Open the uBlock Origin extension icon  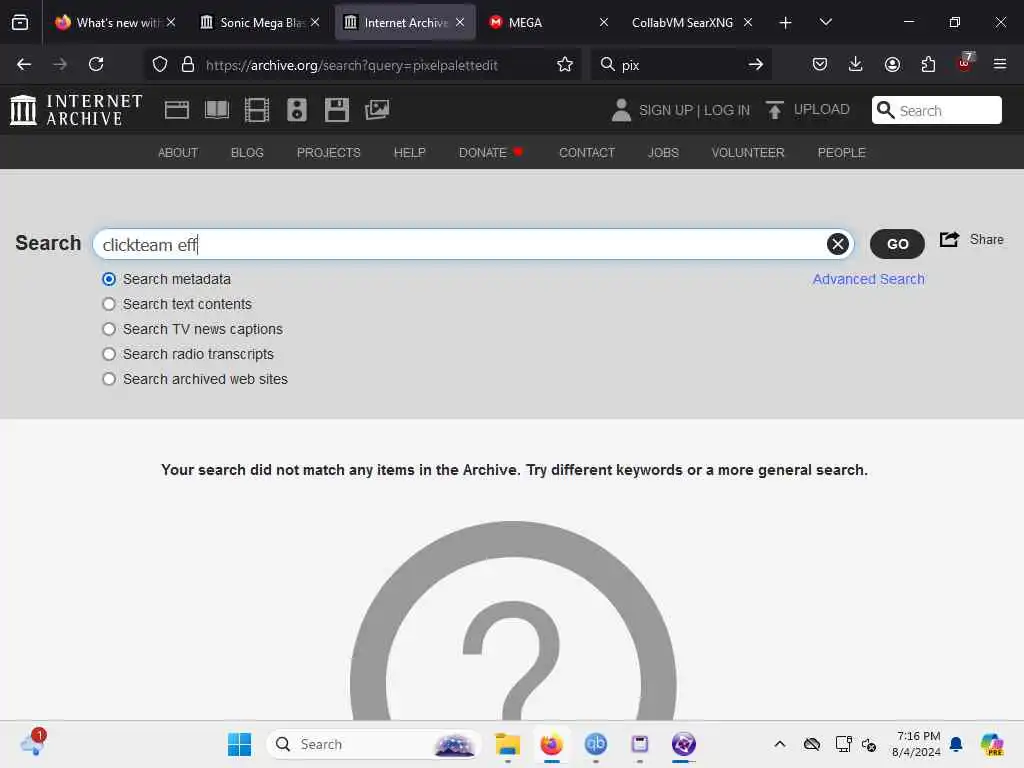tap(965, 63)
